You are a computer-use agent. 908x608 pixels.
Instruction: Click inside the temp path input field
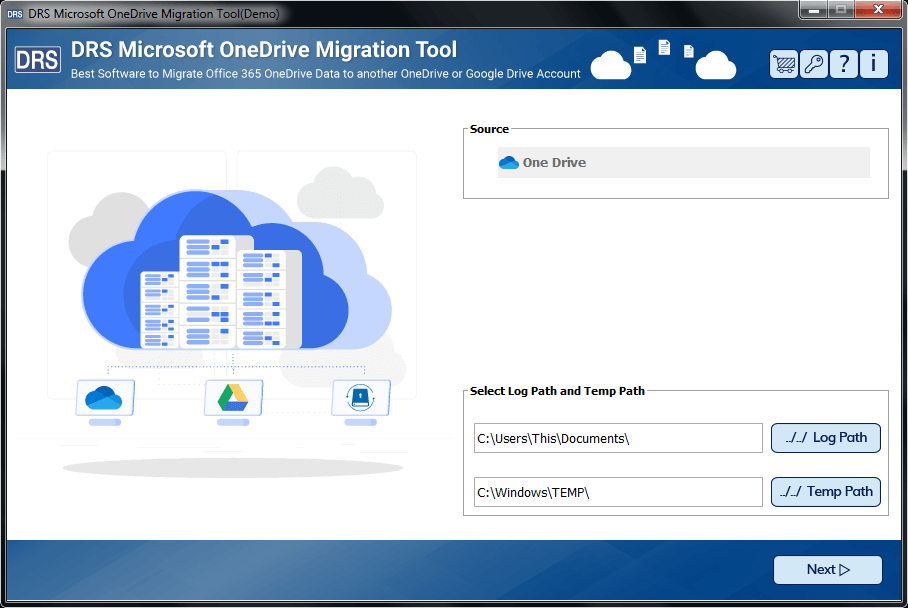[617, 492]
